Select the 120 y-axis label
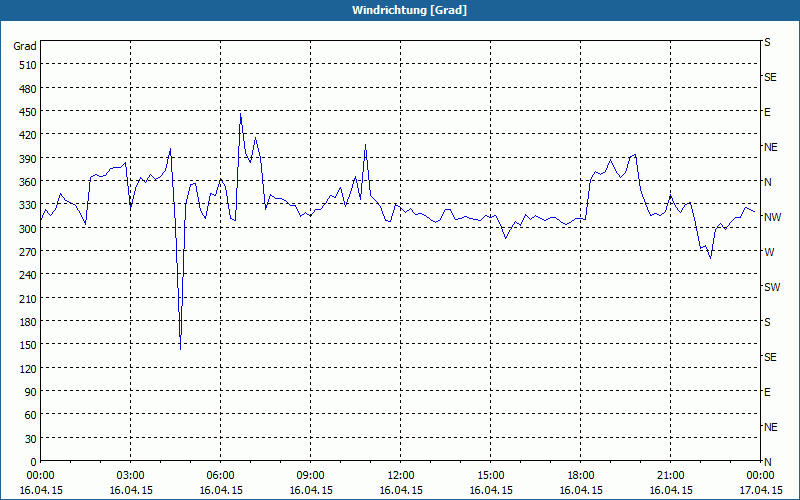 29,368
